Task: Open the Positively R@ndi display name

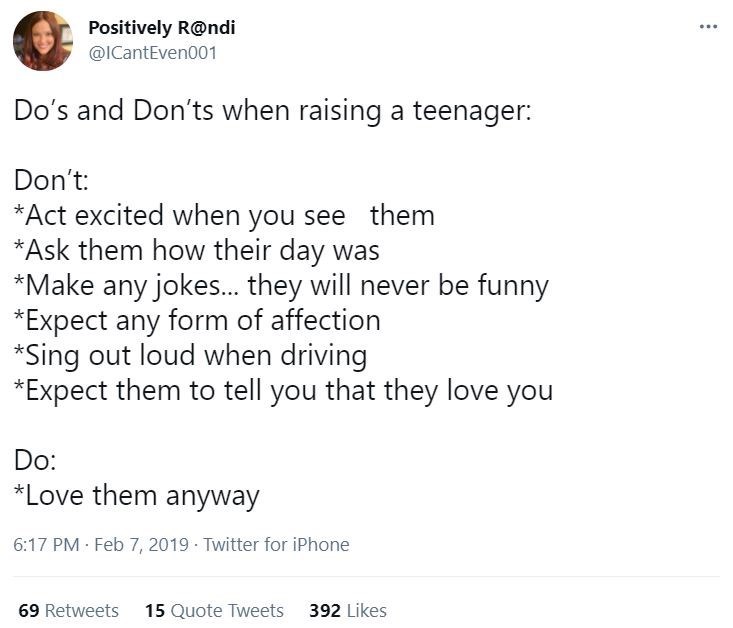Action: pos(162,27)
